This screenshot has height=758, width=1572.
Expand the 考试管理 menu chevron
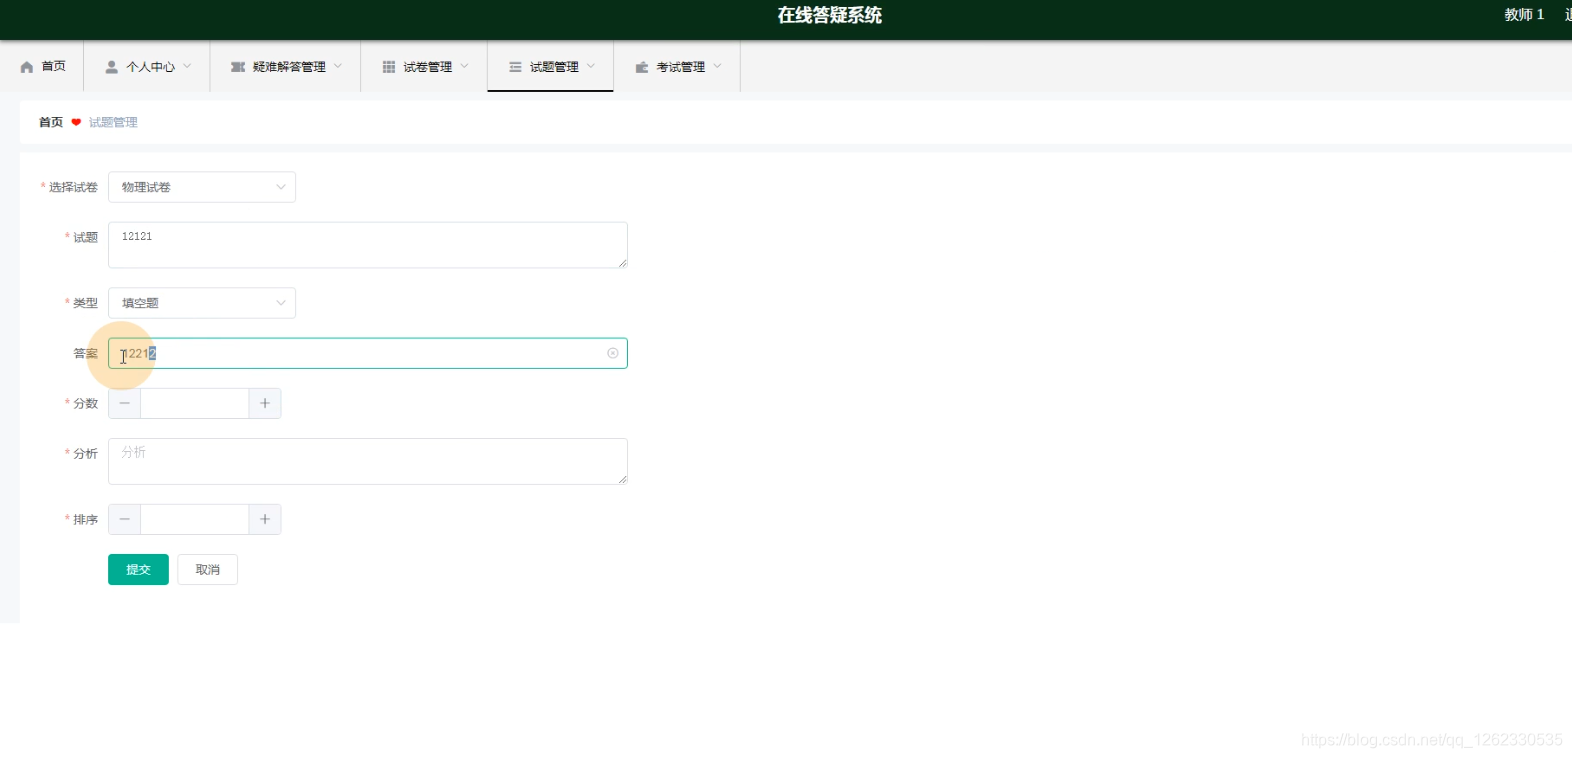click(x=717, y=66)
